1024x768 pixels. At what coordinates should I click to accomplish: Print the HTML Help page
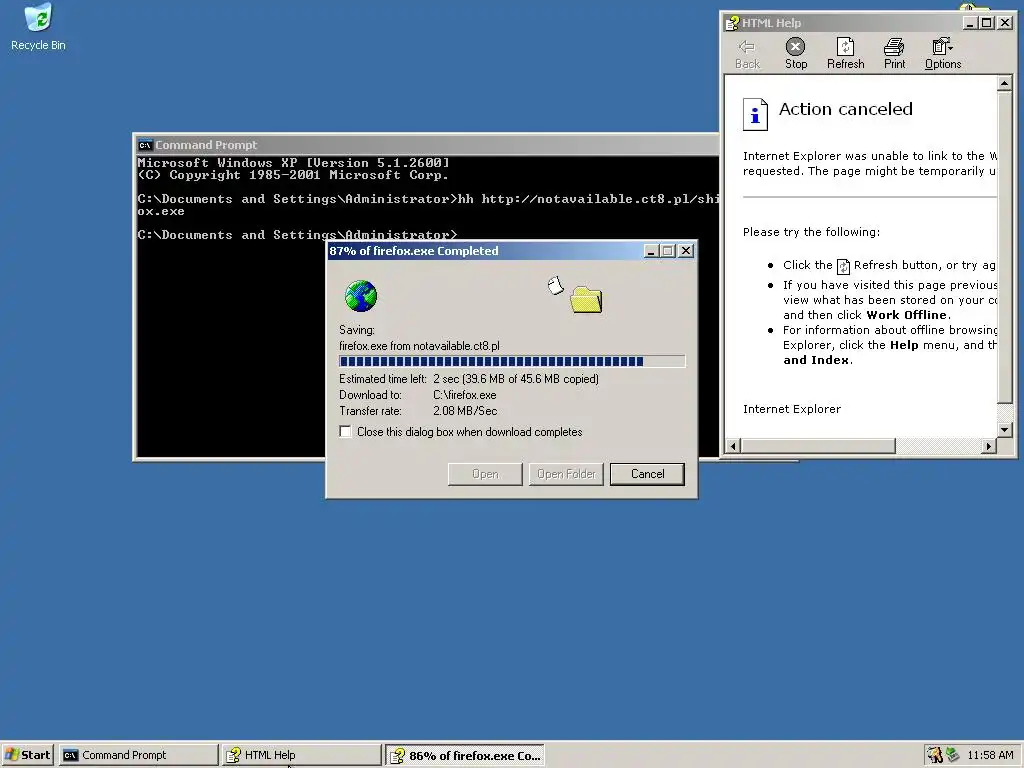(894, 54)
